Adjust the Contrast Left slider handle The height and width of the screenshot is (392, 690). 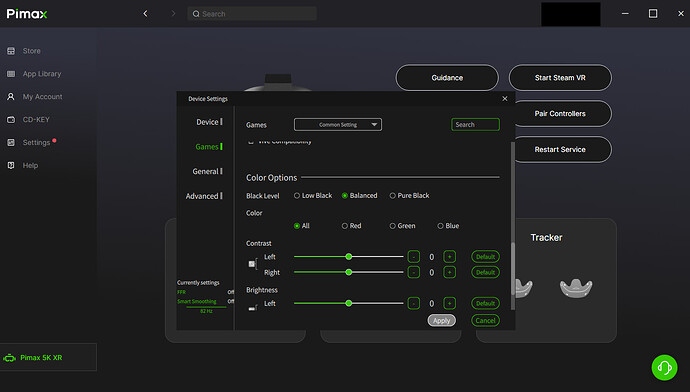tap(349, 256)
